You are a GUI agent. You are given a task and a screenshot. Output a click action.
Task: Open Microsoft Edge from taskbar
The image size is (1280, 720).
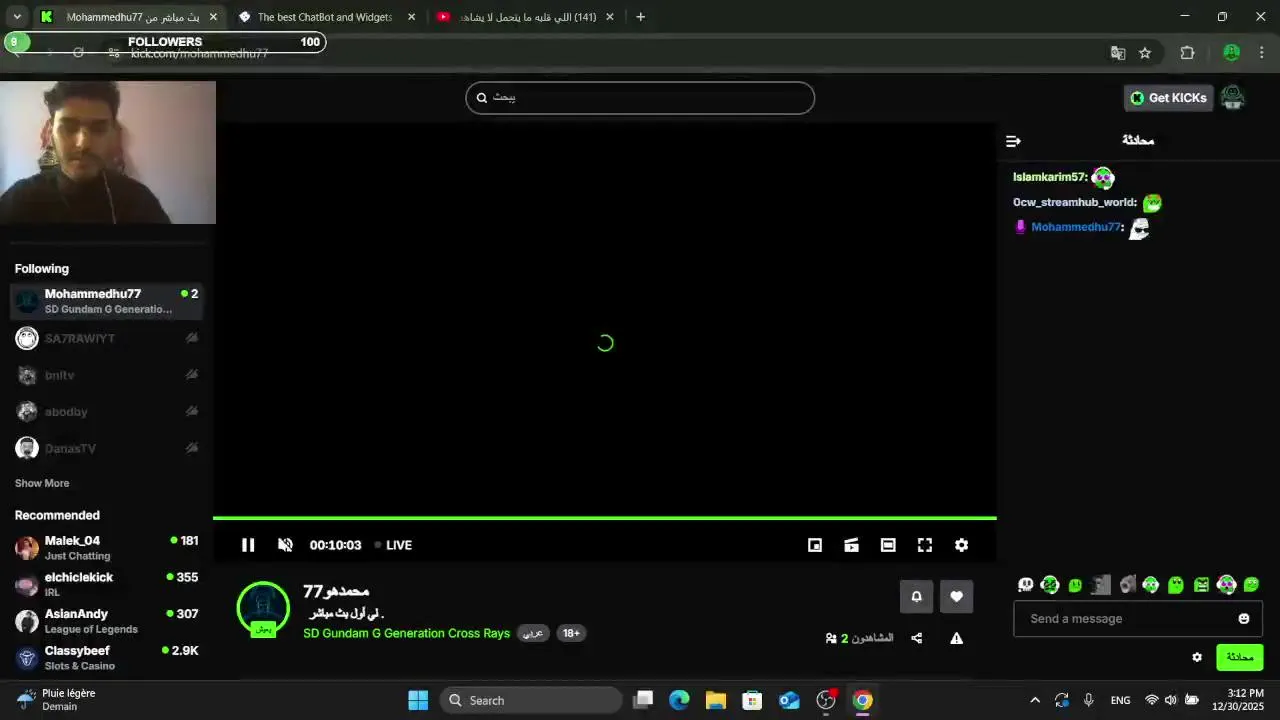pyautogui.click(x=679, y=700)
